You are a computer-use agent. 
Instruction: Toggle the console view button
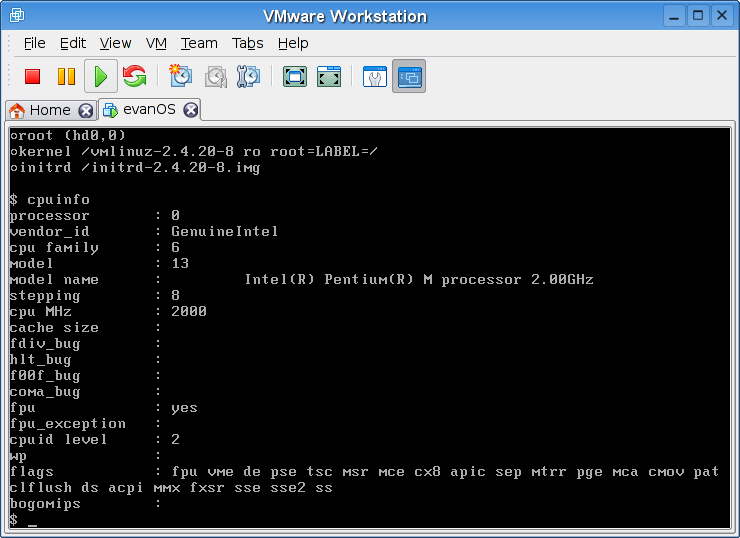tap(408, 76)
